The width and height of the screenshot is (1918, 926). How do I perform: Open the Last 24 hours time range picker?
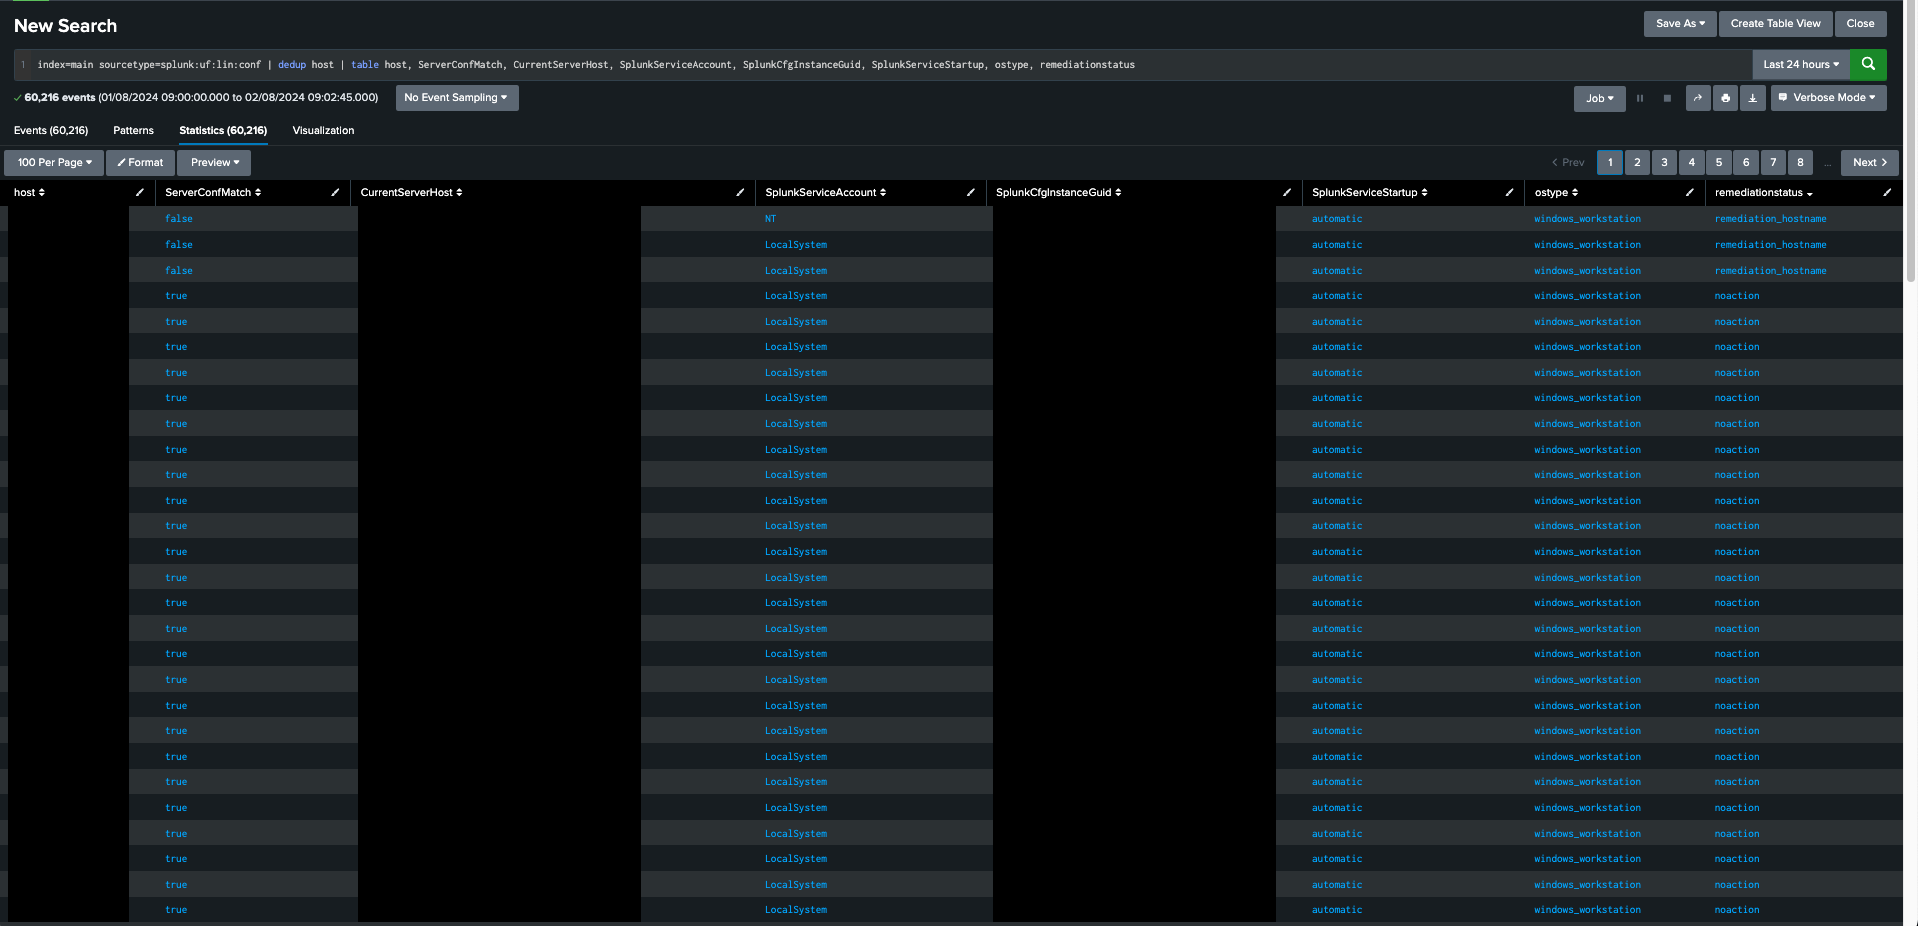(1801, 64)
